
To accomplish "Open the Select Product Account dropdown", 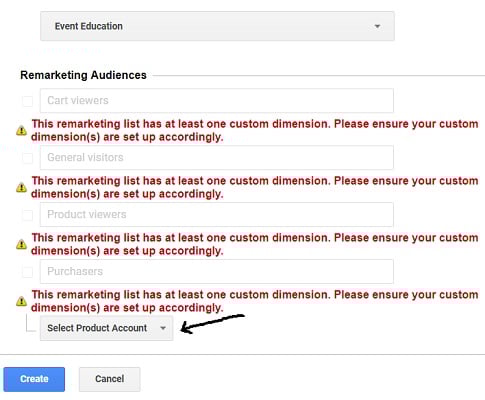I will pos(107,328).
